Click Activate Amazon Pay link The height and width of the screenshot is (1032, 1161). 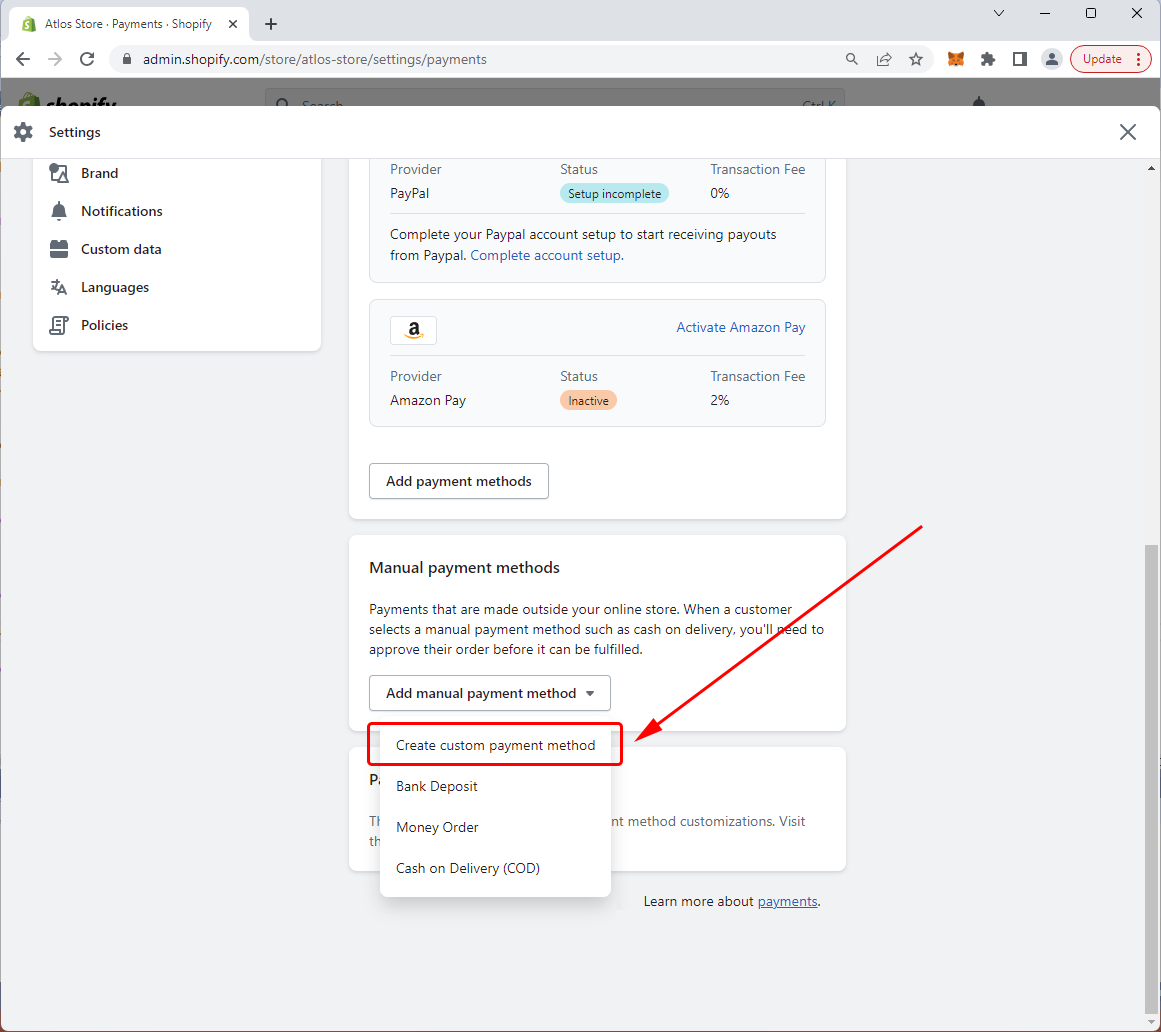coord(740,327)
